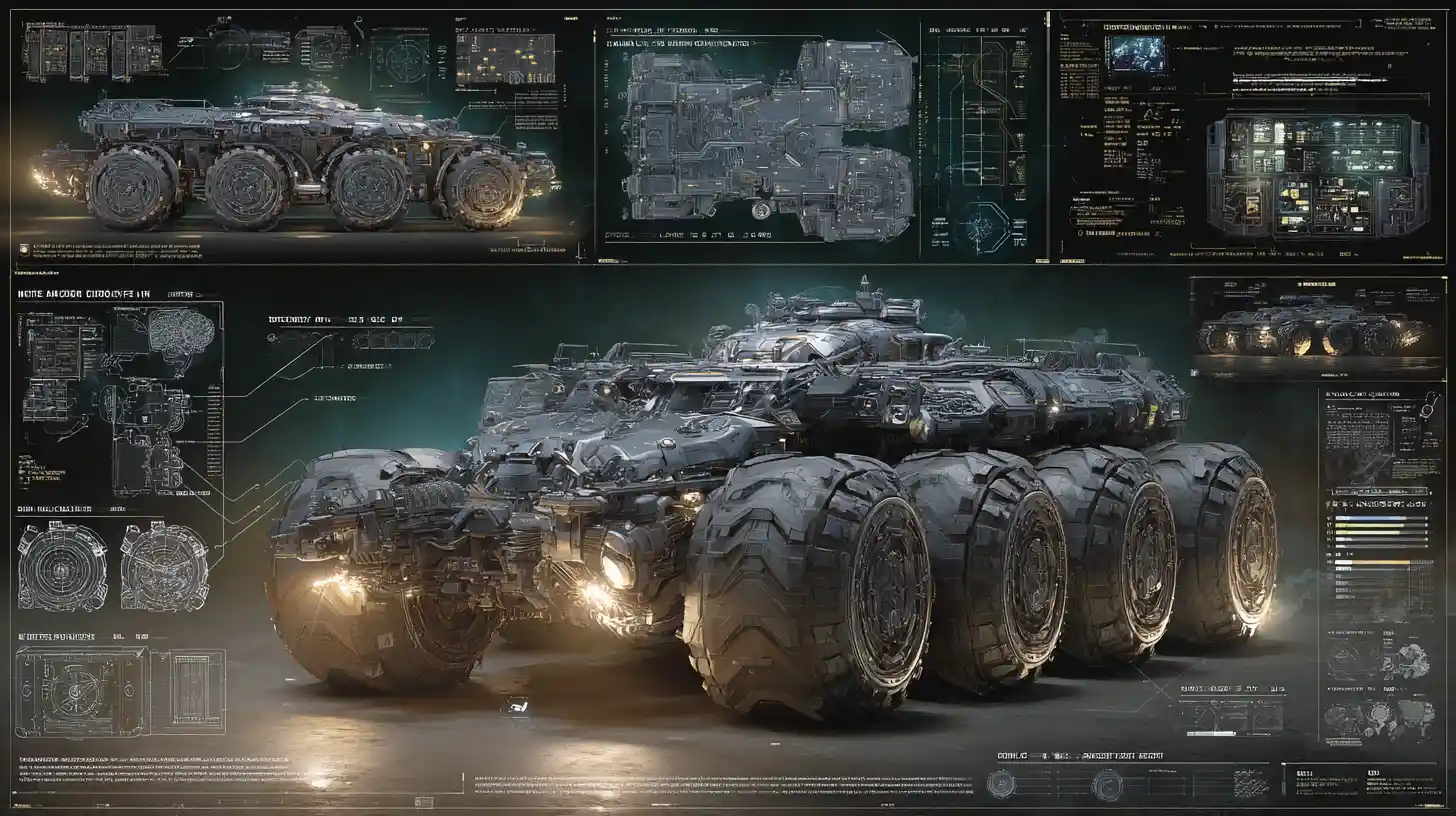Select the small angled vehicle preview thumbnail
Viewport: 1456px width, 816px height.
click(1318, 328)
